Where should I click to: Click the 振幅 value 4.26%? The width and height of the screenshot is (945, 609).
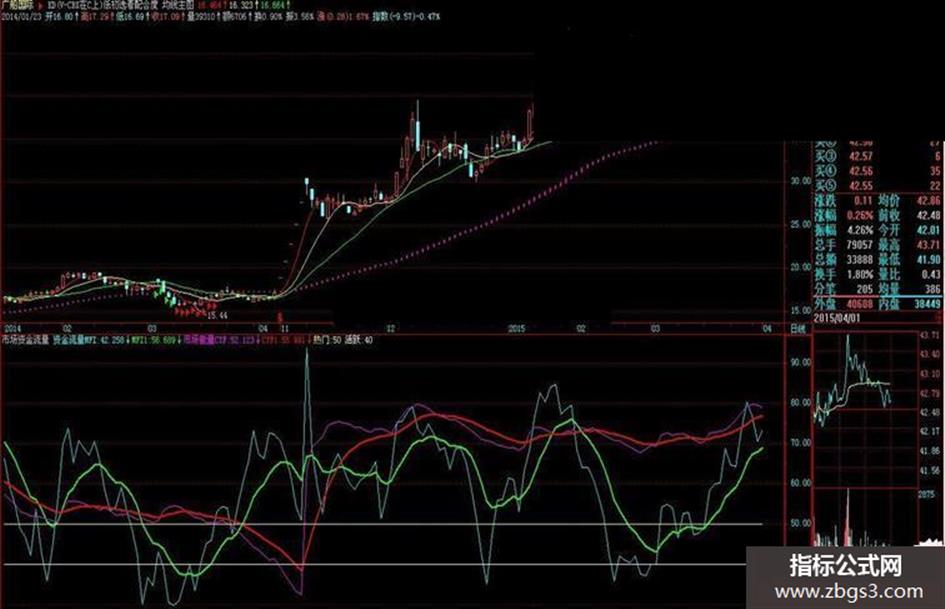(x=860, y=230)
